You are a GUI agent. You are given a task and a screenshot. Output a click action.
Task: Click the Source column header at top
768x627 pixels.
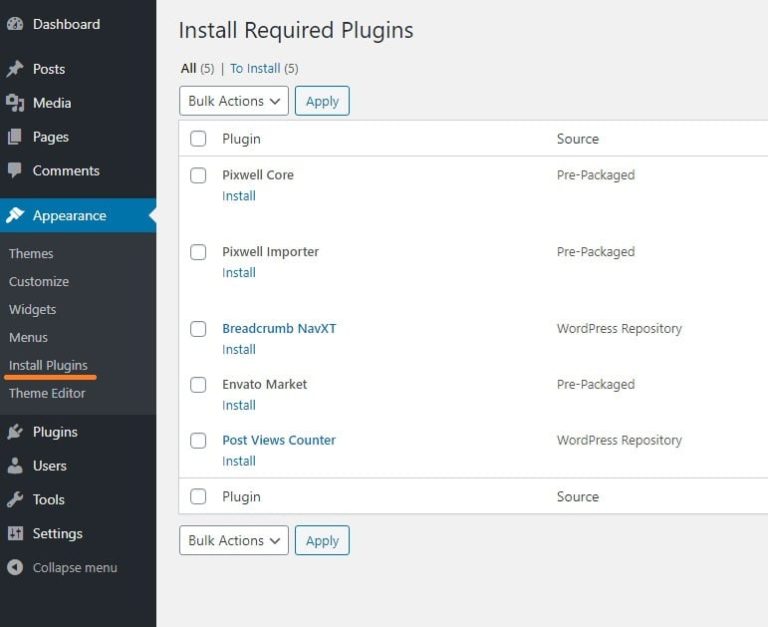(x=577, y=139)
